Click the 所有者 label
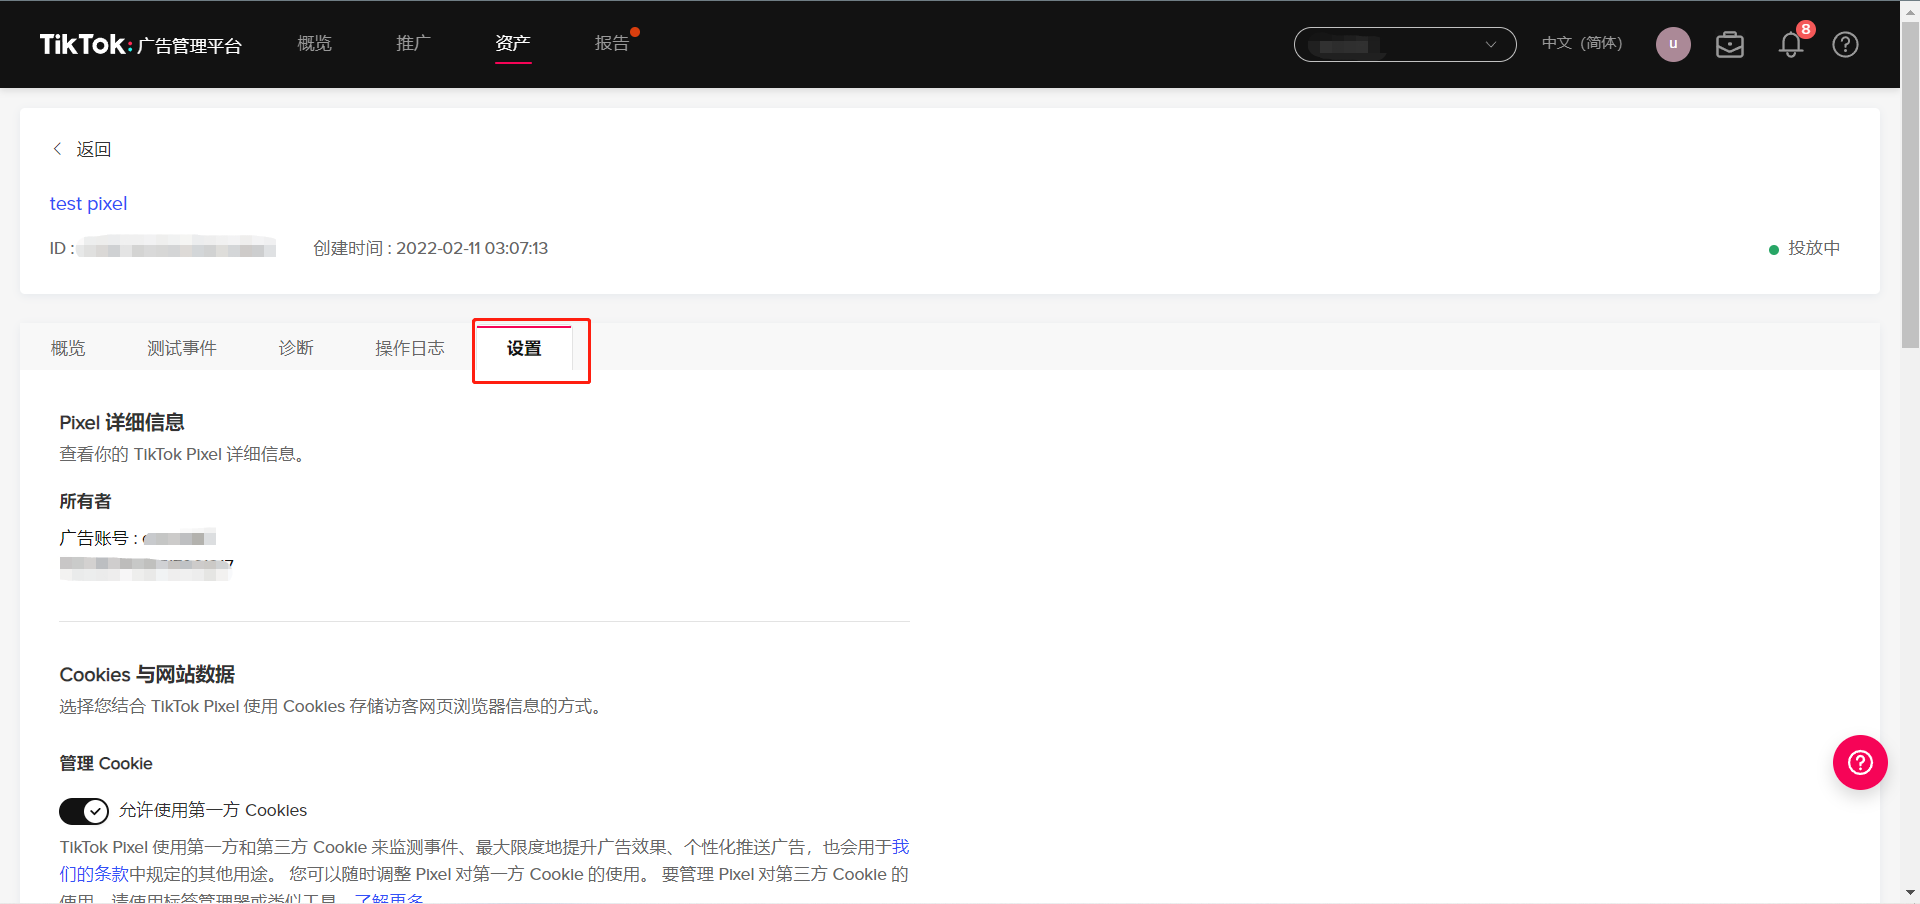Viewport: 1920px width, 904px height. pyautogui.click(x=85, y=502)
